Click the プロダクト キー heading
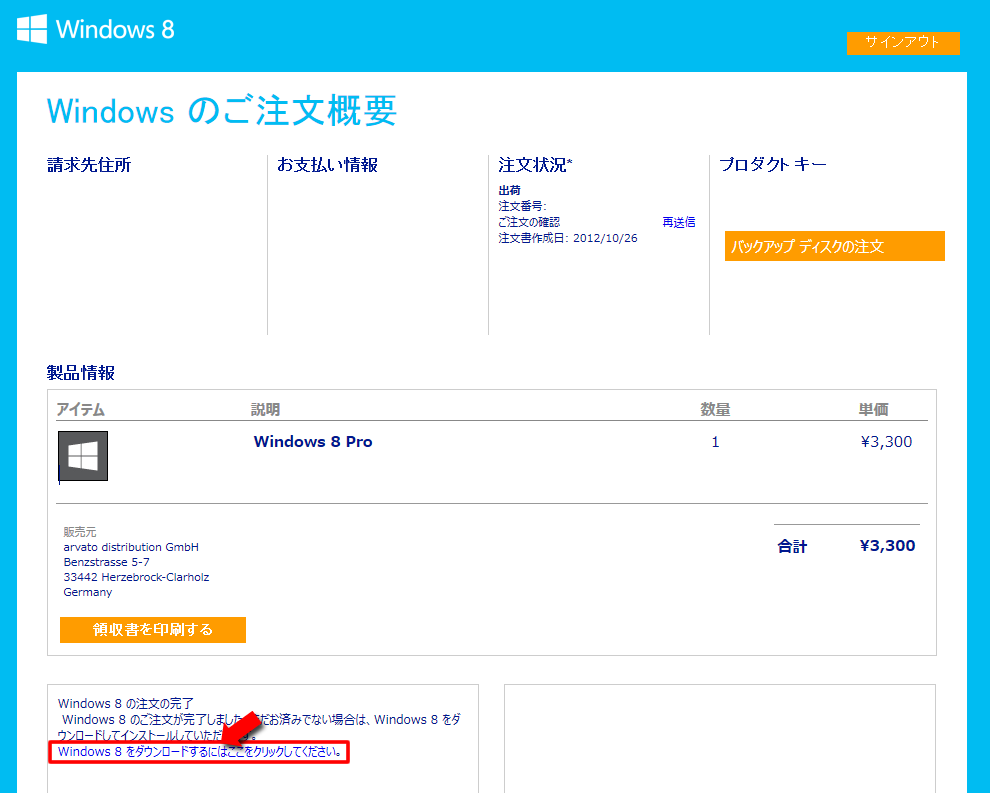Screen dimensions: 990x793 (773, 165)
